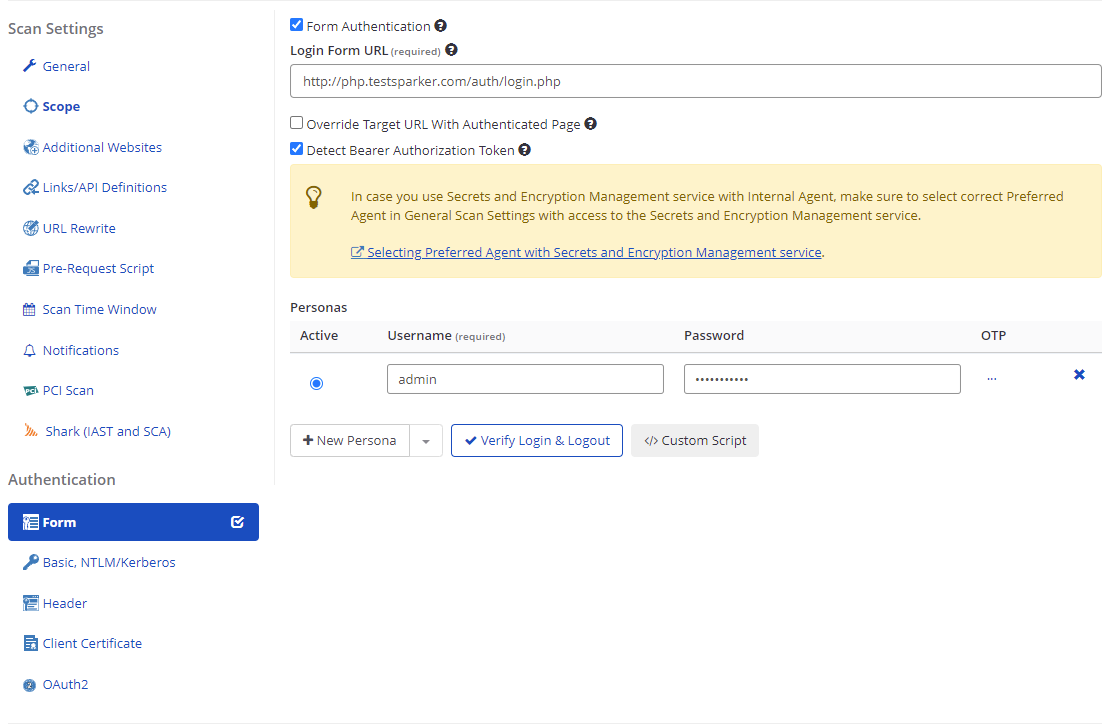Click the help icon beside Form Authentication
The width and height of the screenshot is (1109, 725).
(441, 27)
